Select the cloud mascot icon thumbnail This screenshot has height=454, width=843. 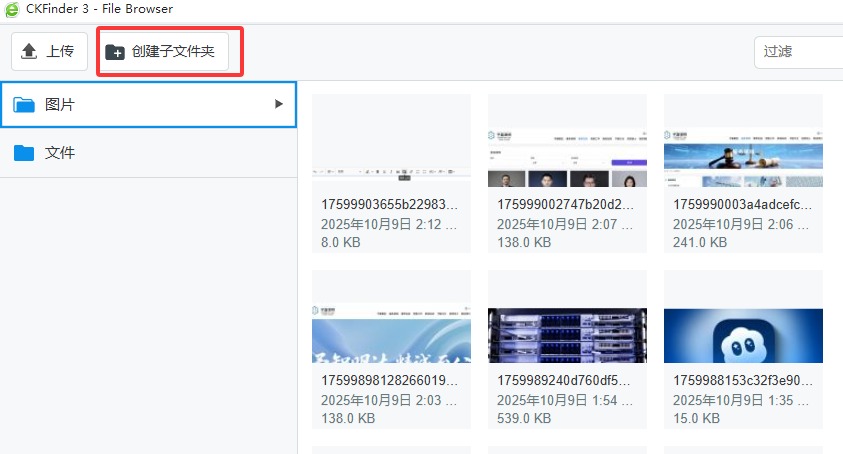click(x=743, y=316)
